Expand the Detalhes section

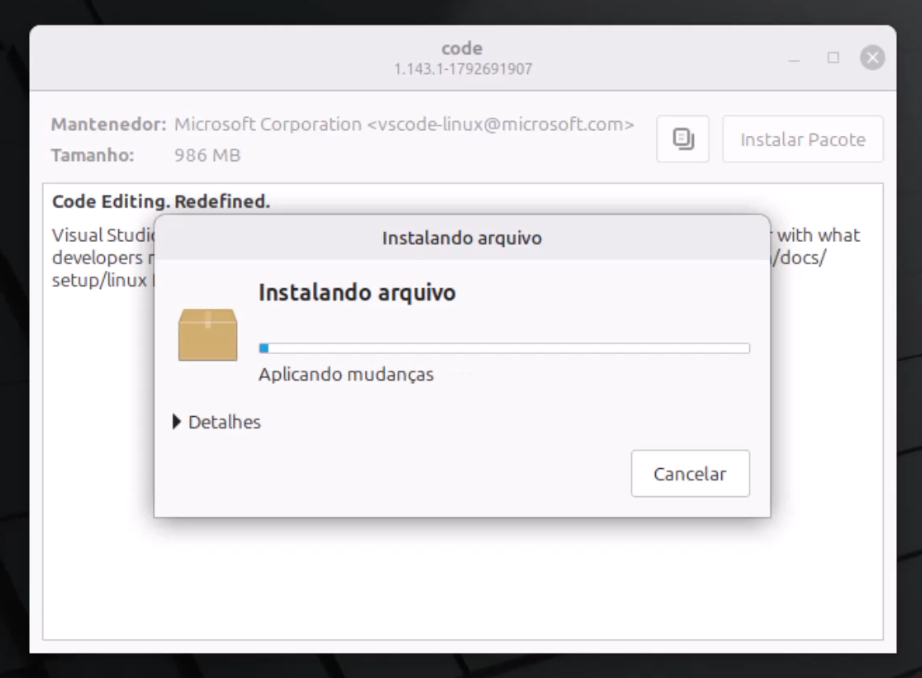coord(216,422)
